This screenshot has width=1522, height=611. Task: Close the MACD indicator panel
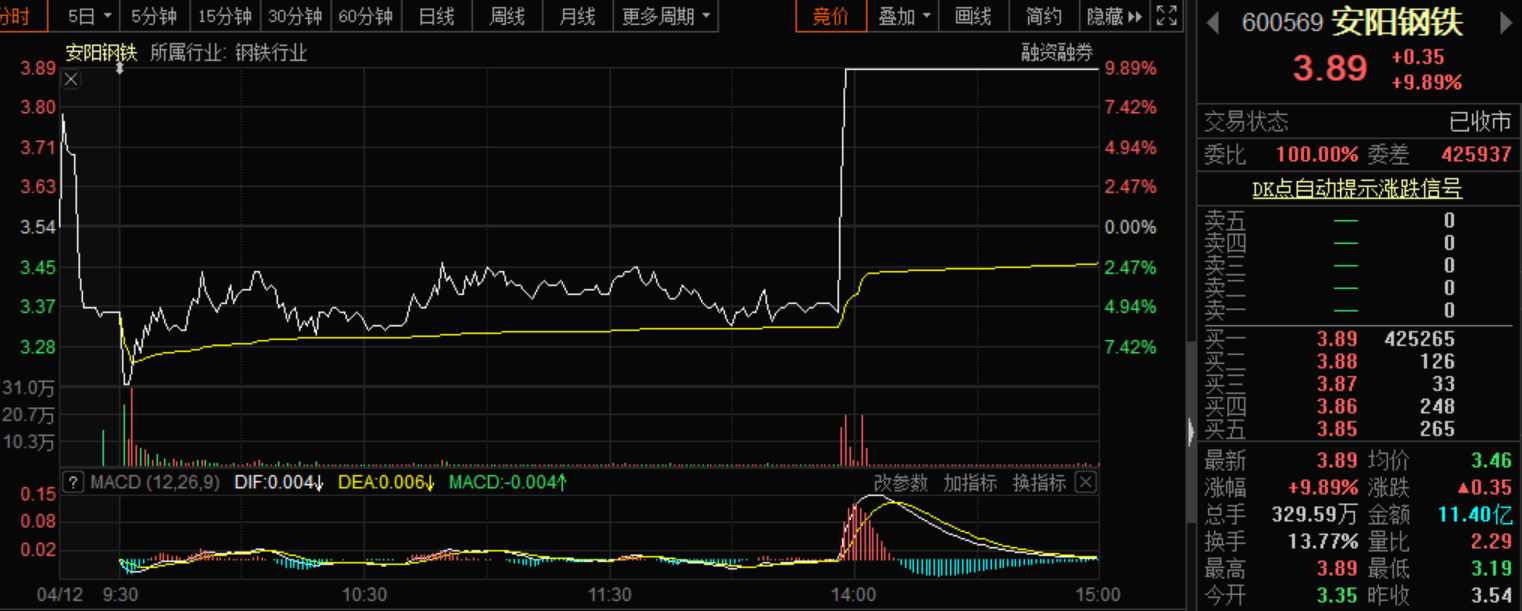pos(1085,483)
